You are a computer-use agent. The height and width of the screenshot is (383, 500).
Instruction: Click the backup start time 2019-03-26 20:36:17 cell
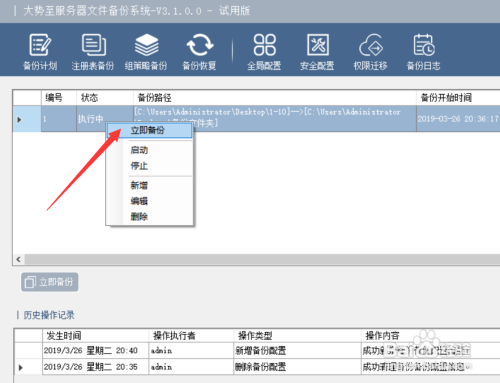pos(458,119)
